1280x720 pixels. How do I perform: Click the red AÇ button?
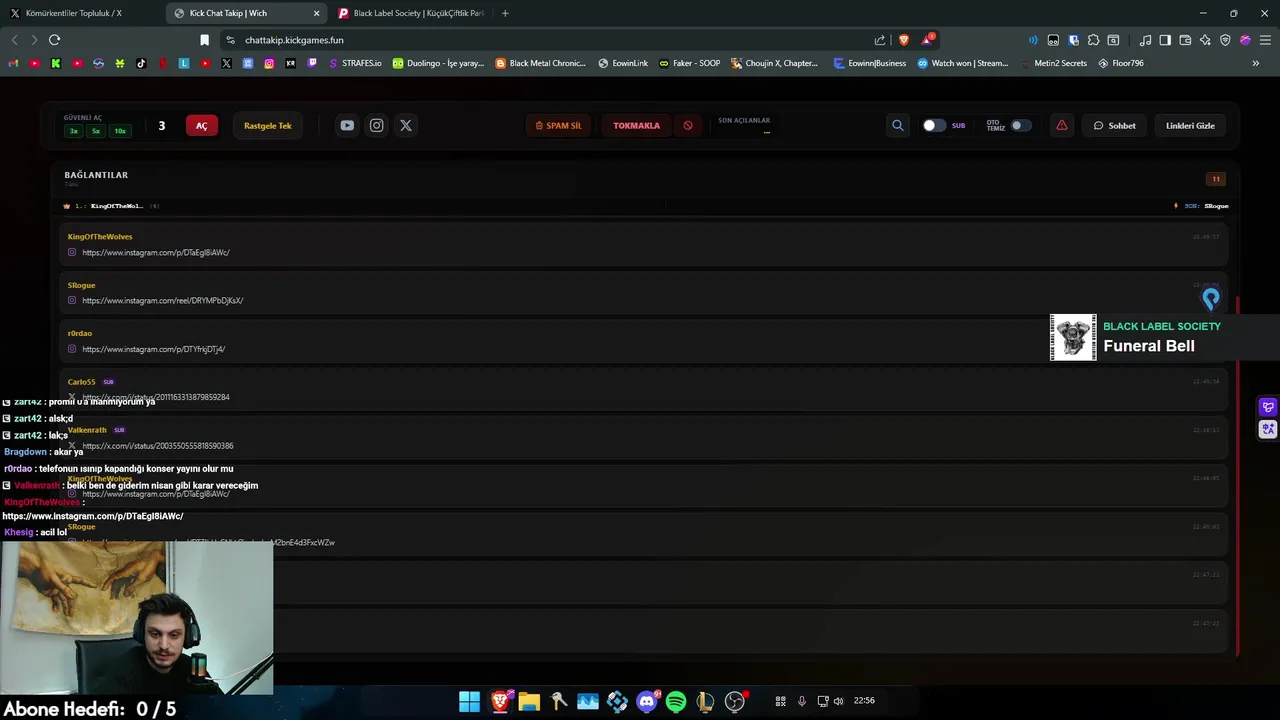(x=201, y=126)
